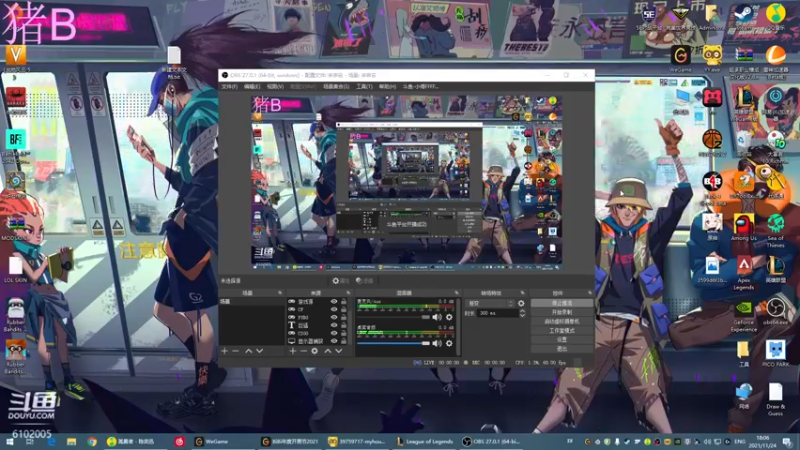Open the Scene Collection (S) menu
The width and height of the screenshot is (800, 450).
tap(336, 87)
